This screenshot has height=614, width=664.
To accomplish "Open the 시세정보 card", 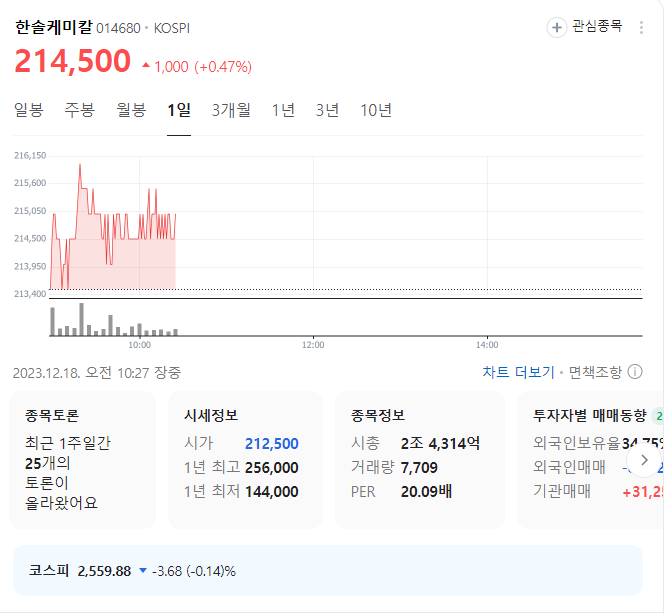I will (x=245, y=460).
